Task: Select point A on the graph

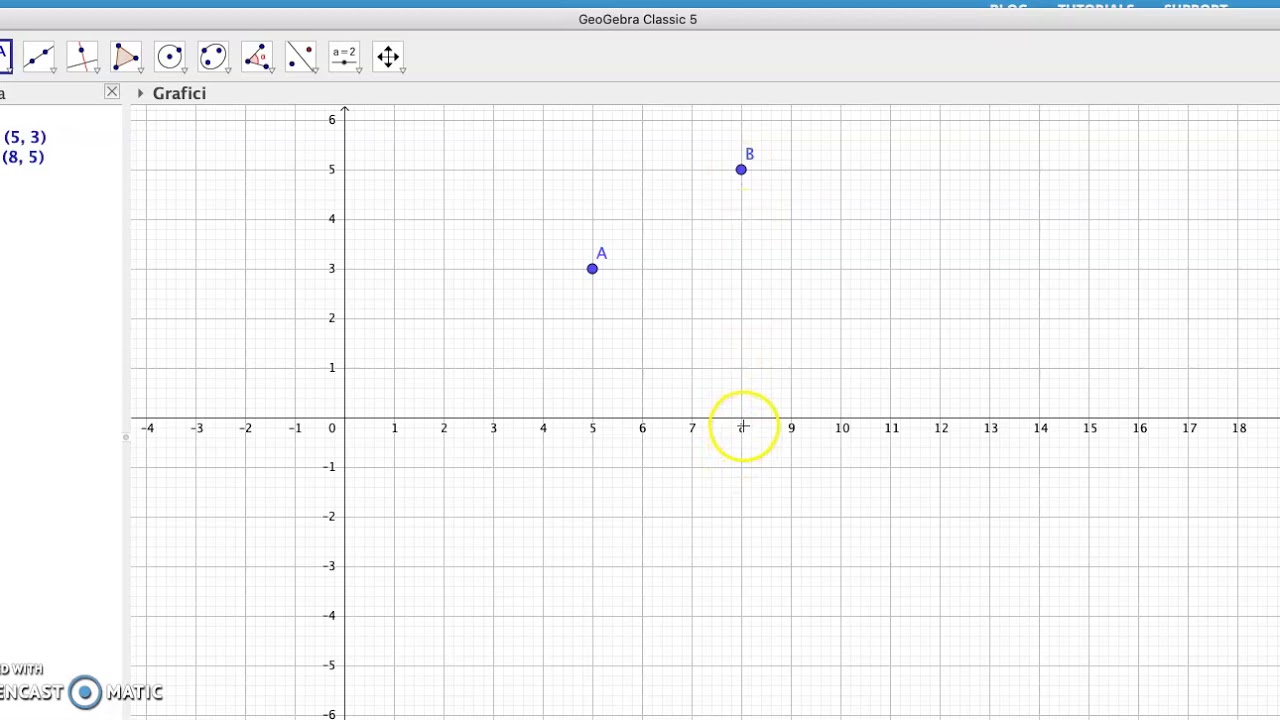Action: [x=592, y=268]
